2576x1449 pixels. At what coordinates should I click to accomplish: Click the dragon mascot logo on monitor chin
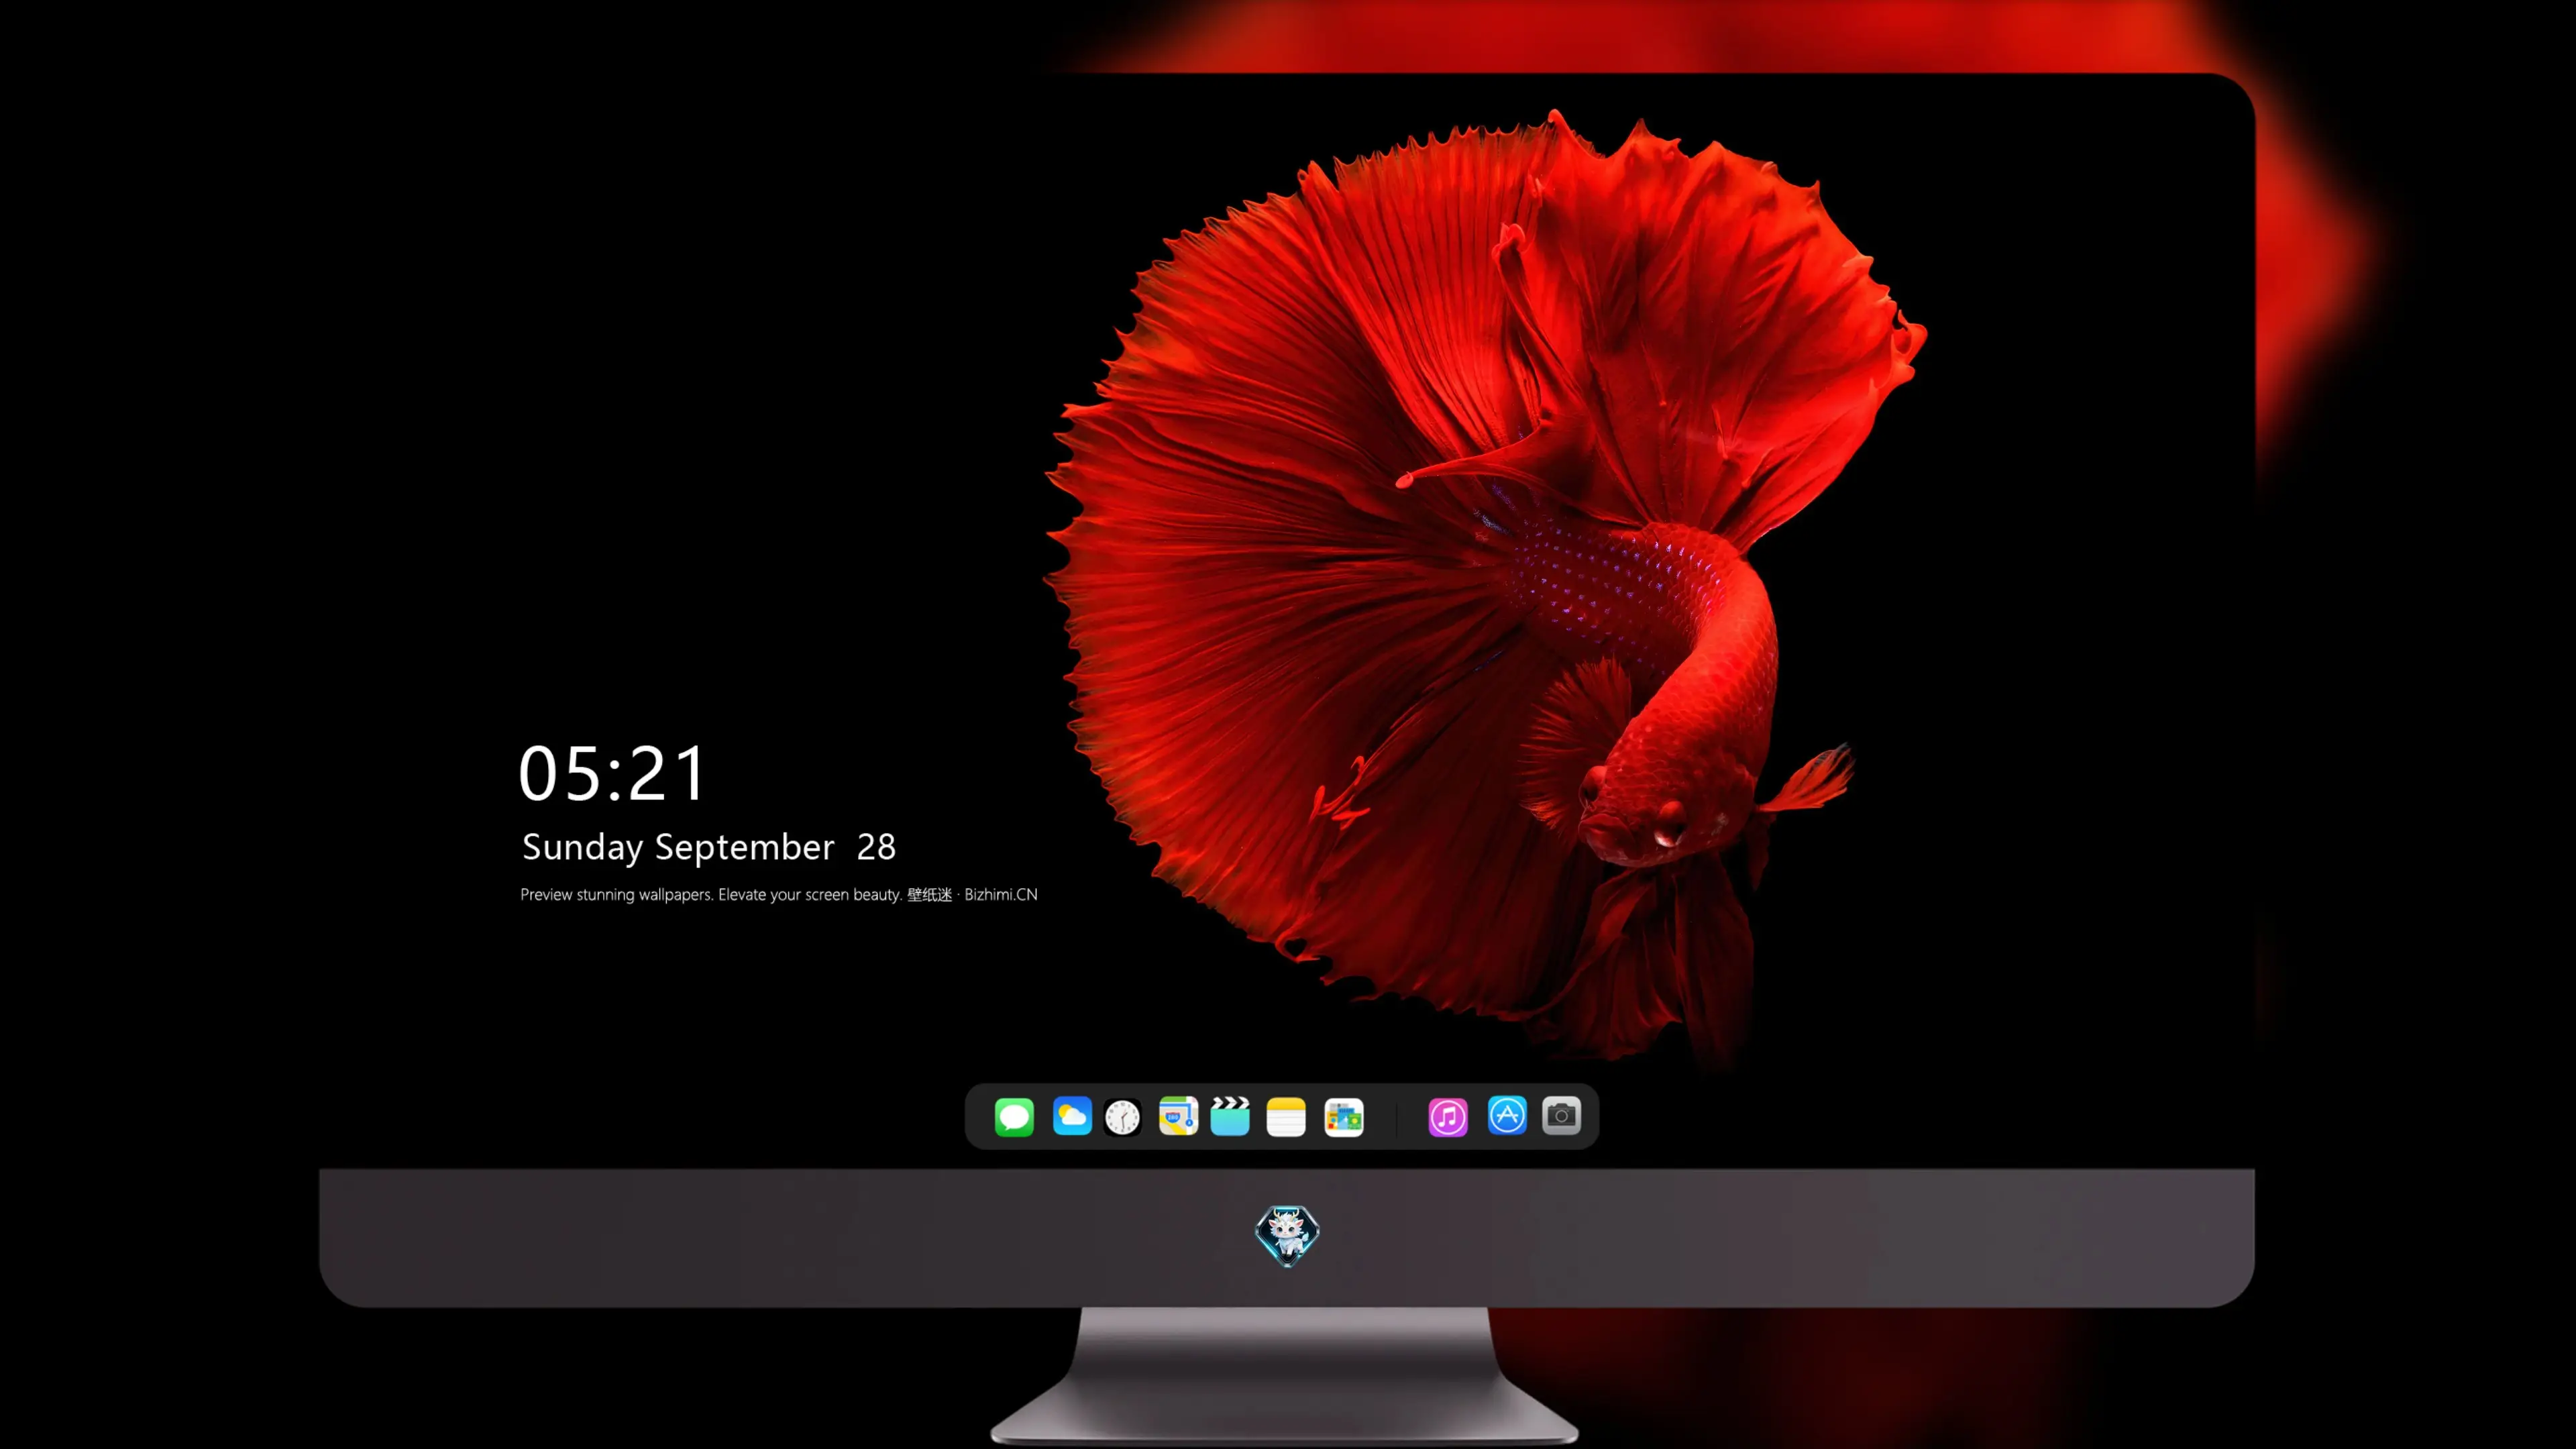[1287, 1236]
